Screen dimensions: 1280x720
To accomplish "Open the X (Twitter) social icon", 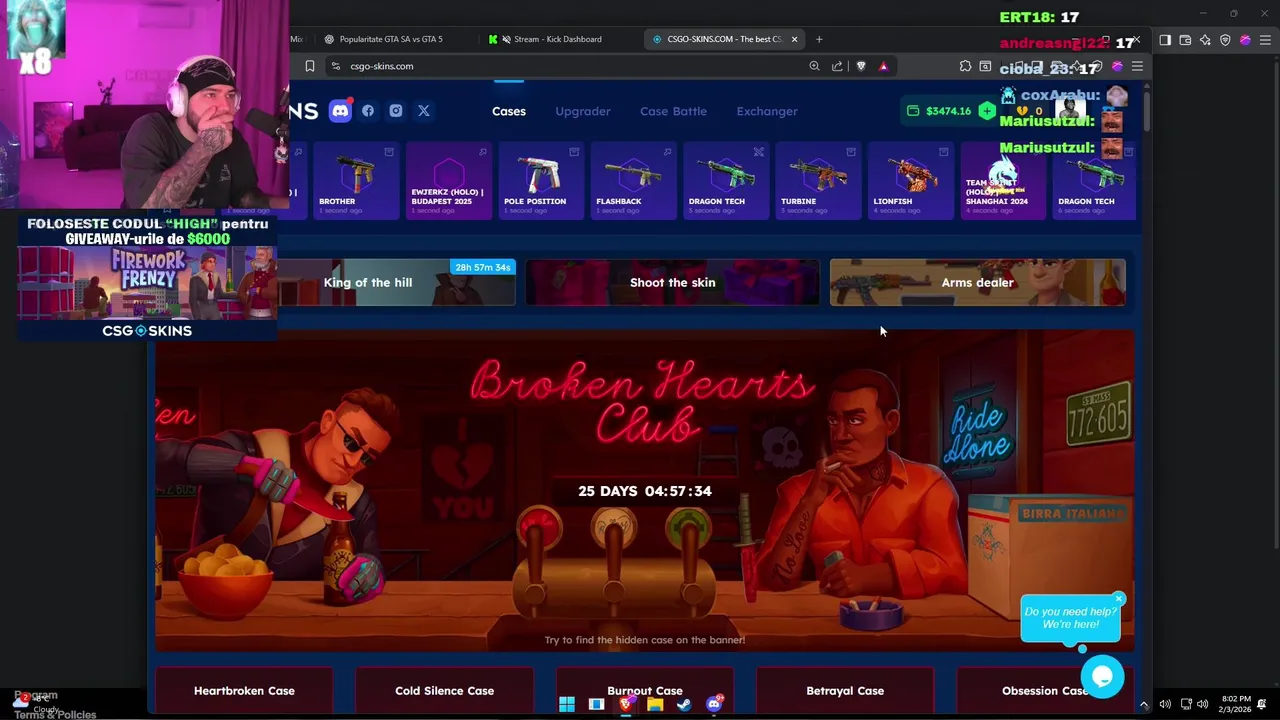I will (x=424, y=111).
